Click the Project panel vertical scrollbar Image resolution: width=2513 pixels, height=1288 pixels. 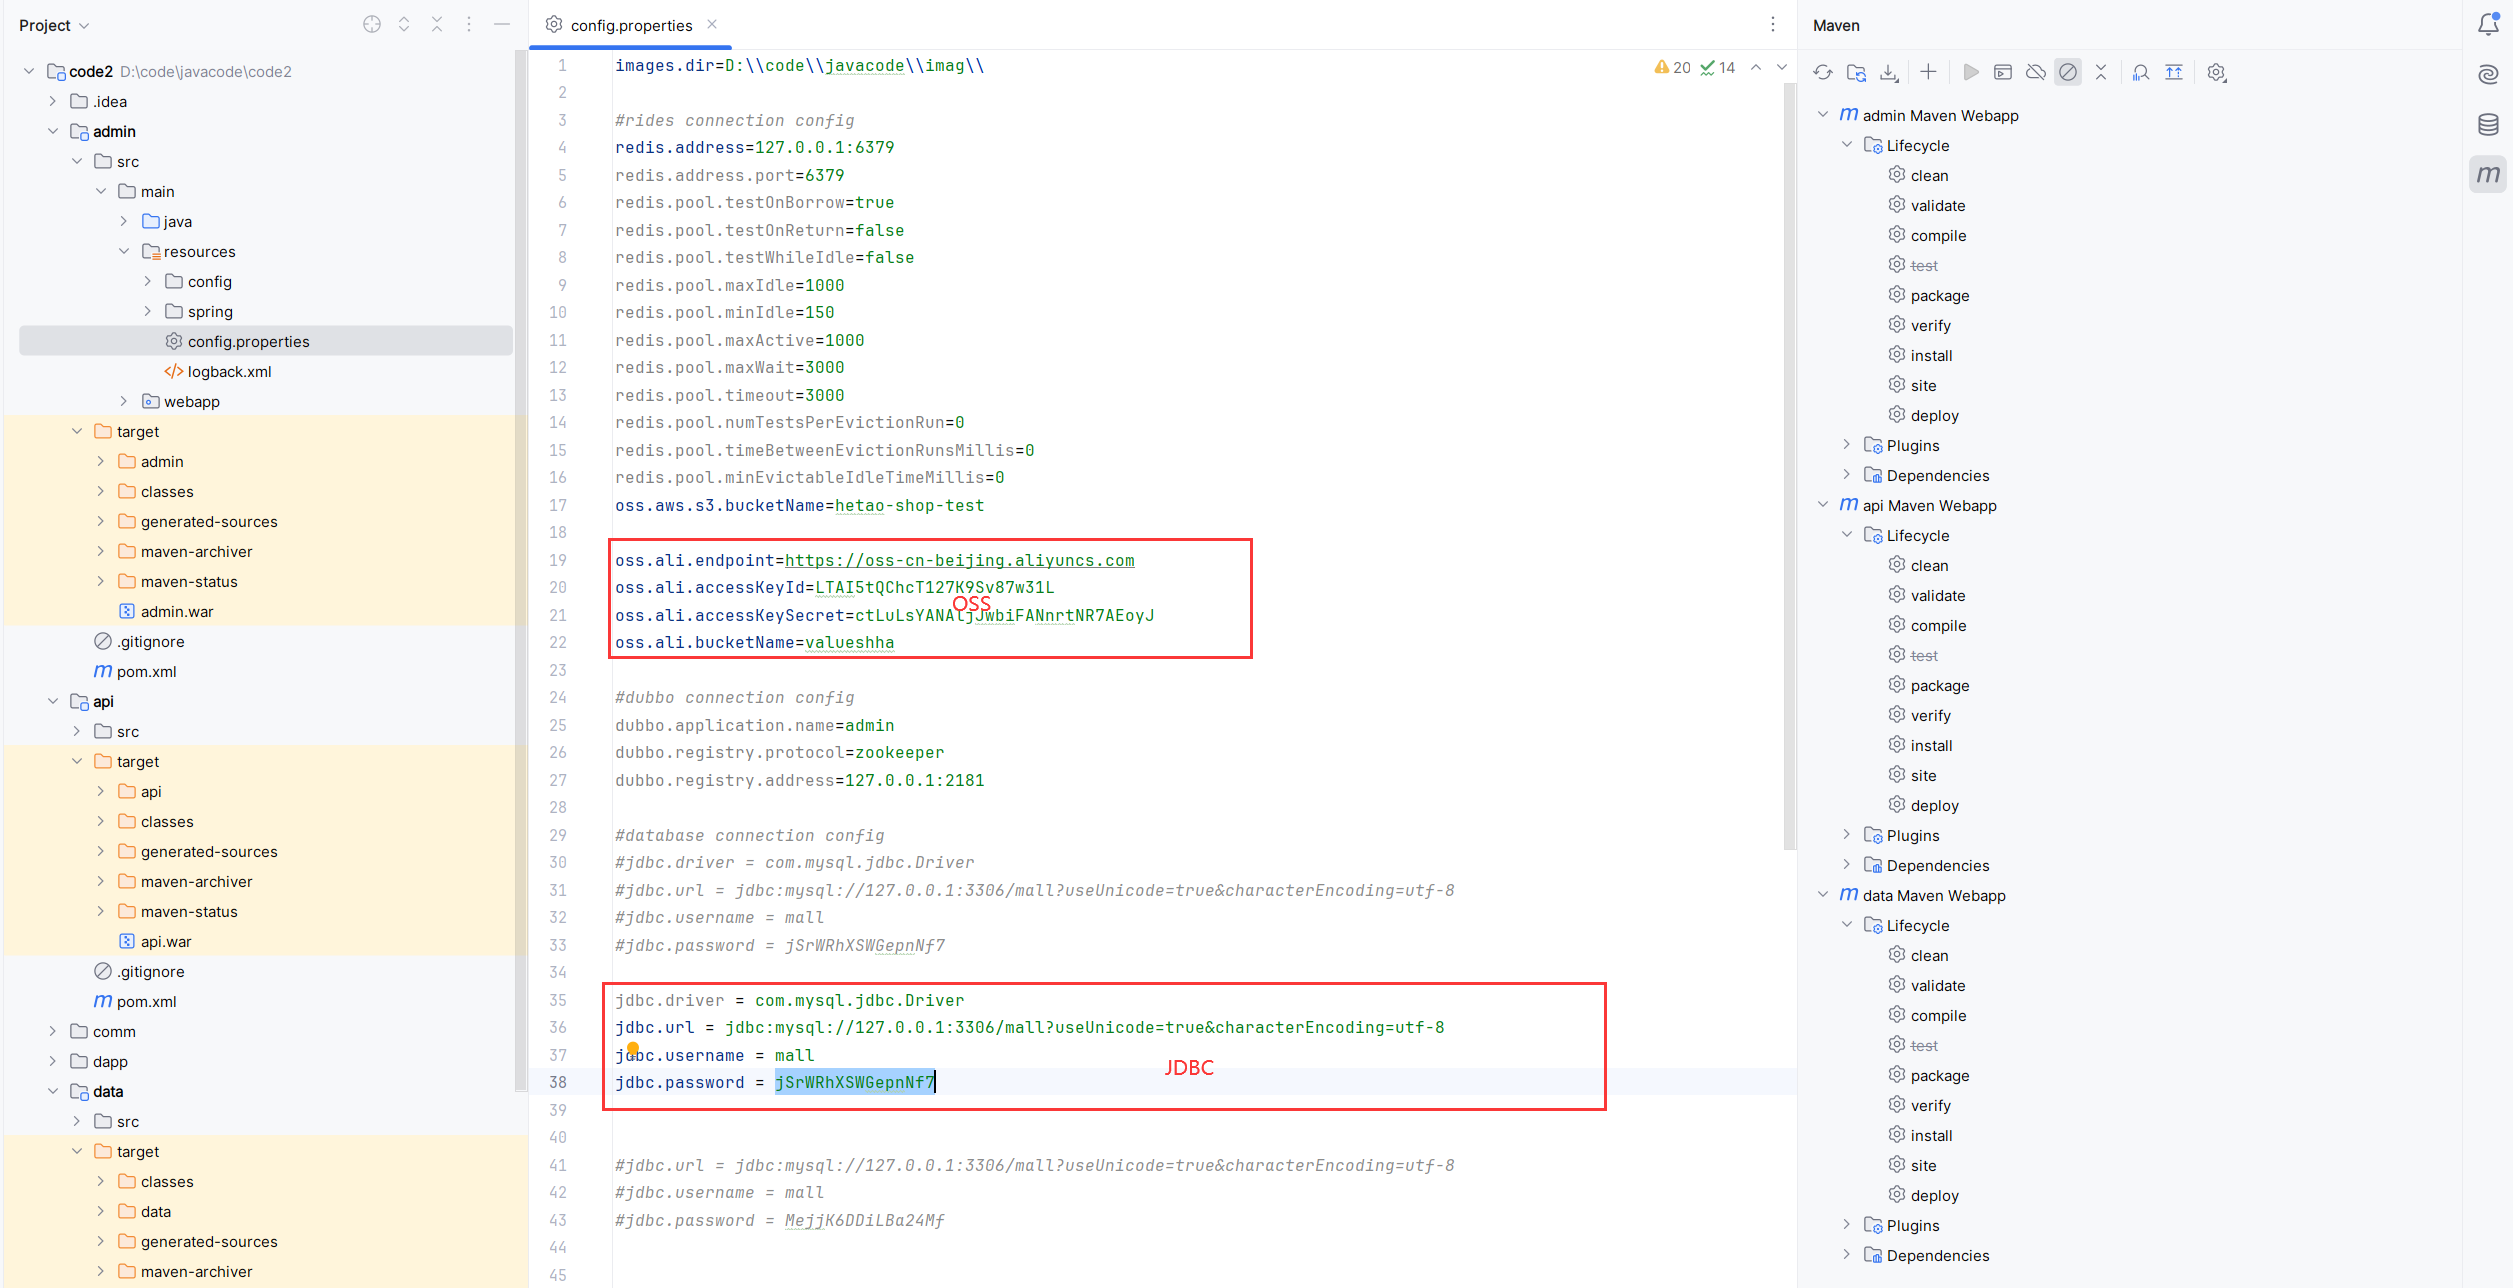(520, 570)
